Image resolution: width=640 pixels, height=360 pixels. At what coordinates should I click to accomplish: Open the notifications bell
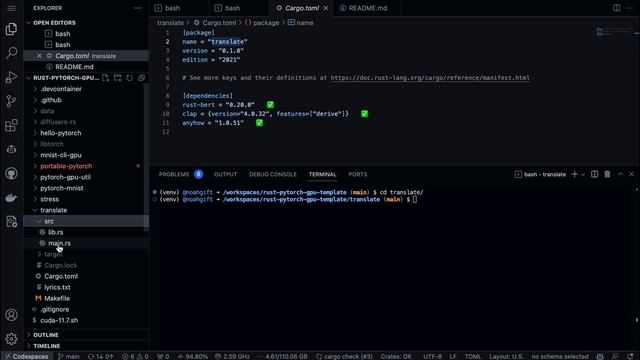[x=631, y=356]
